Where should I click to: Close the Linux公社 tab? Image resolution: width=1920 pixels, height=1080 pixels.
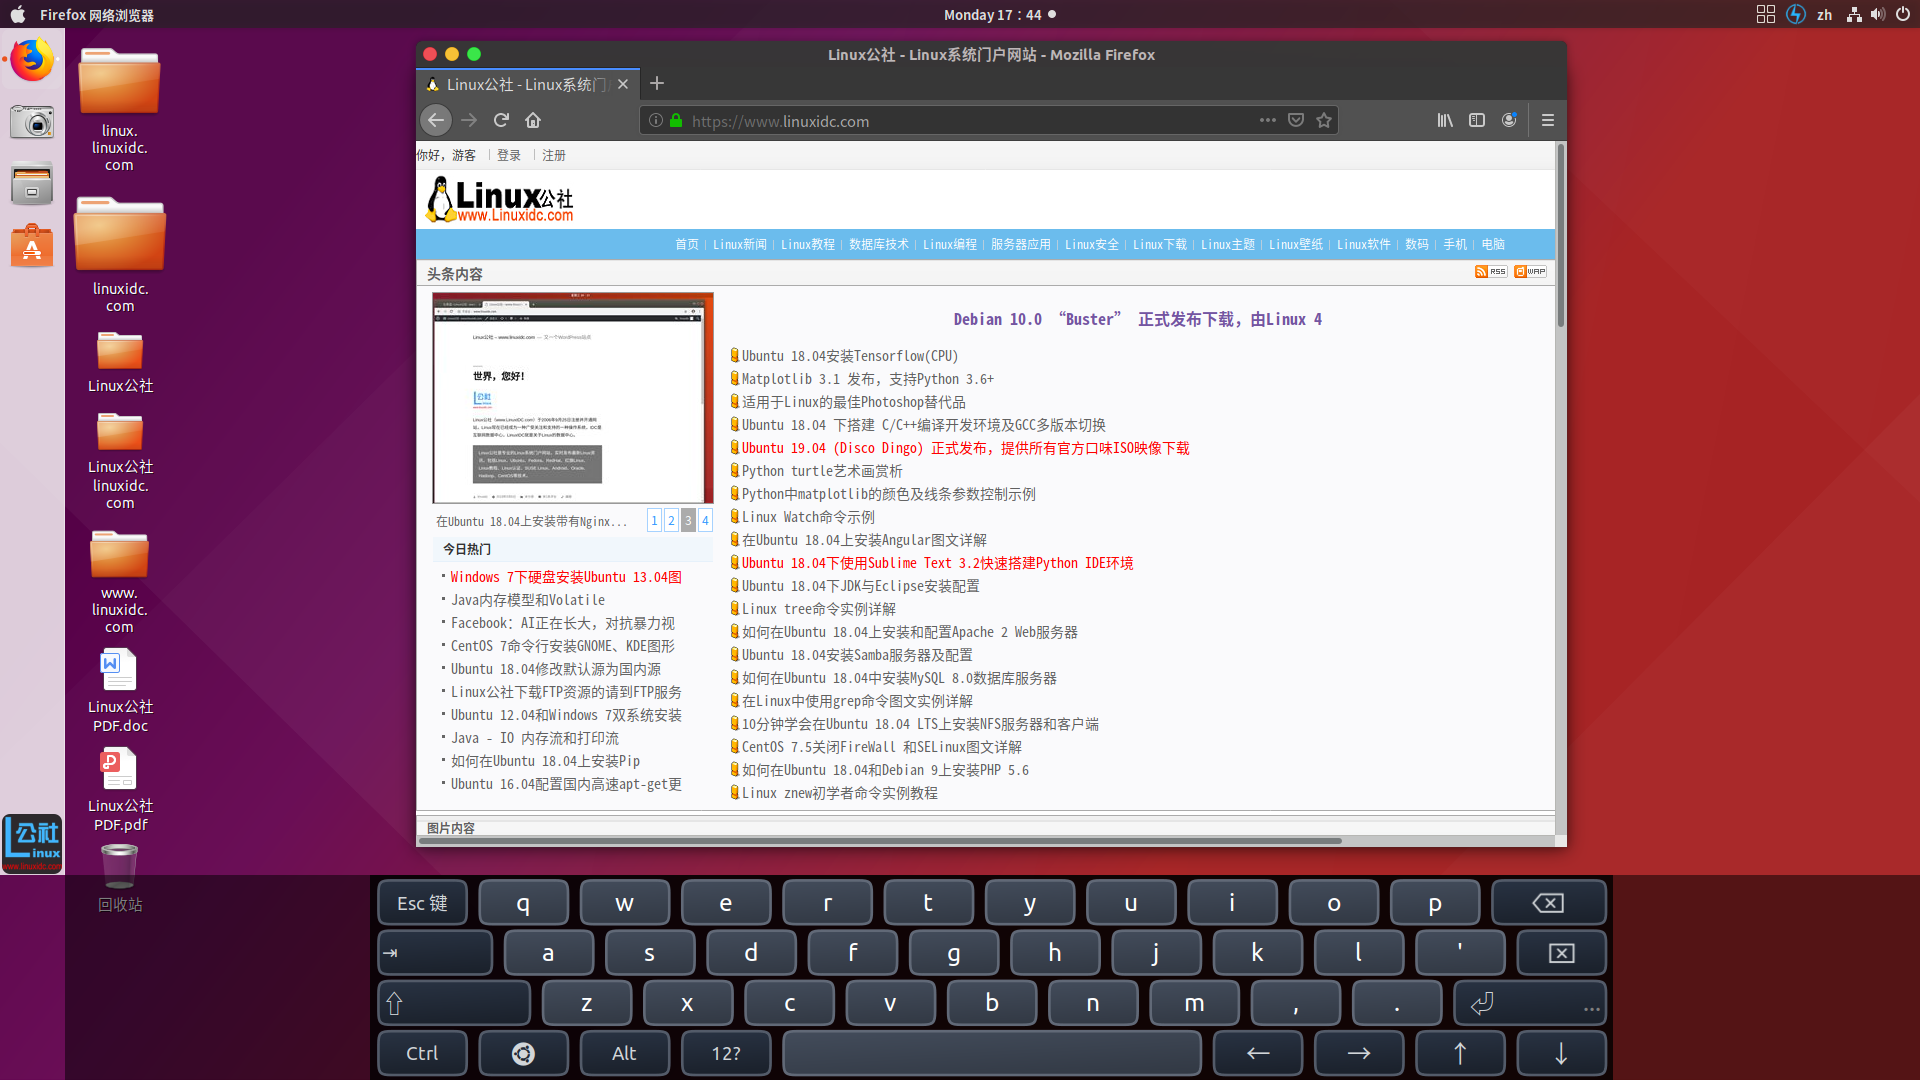[623, 84]
